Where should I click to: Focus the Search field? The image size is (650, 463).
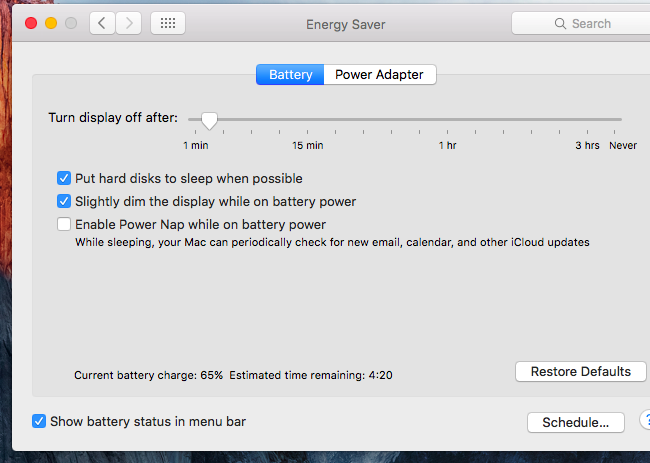tap(581, 24)
